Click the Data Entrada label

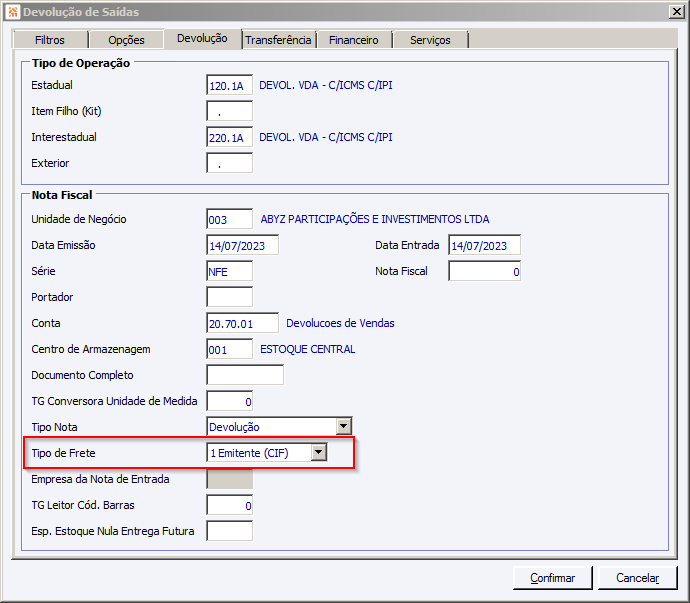(407, 245)
